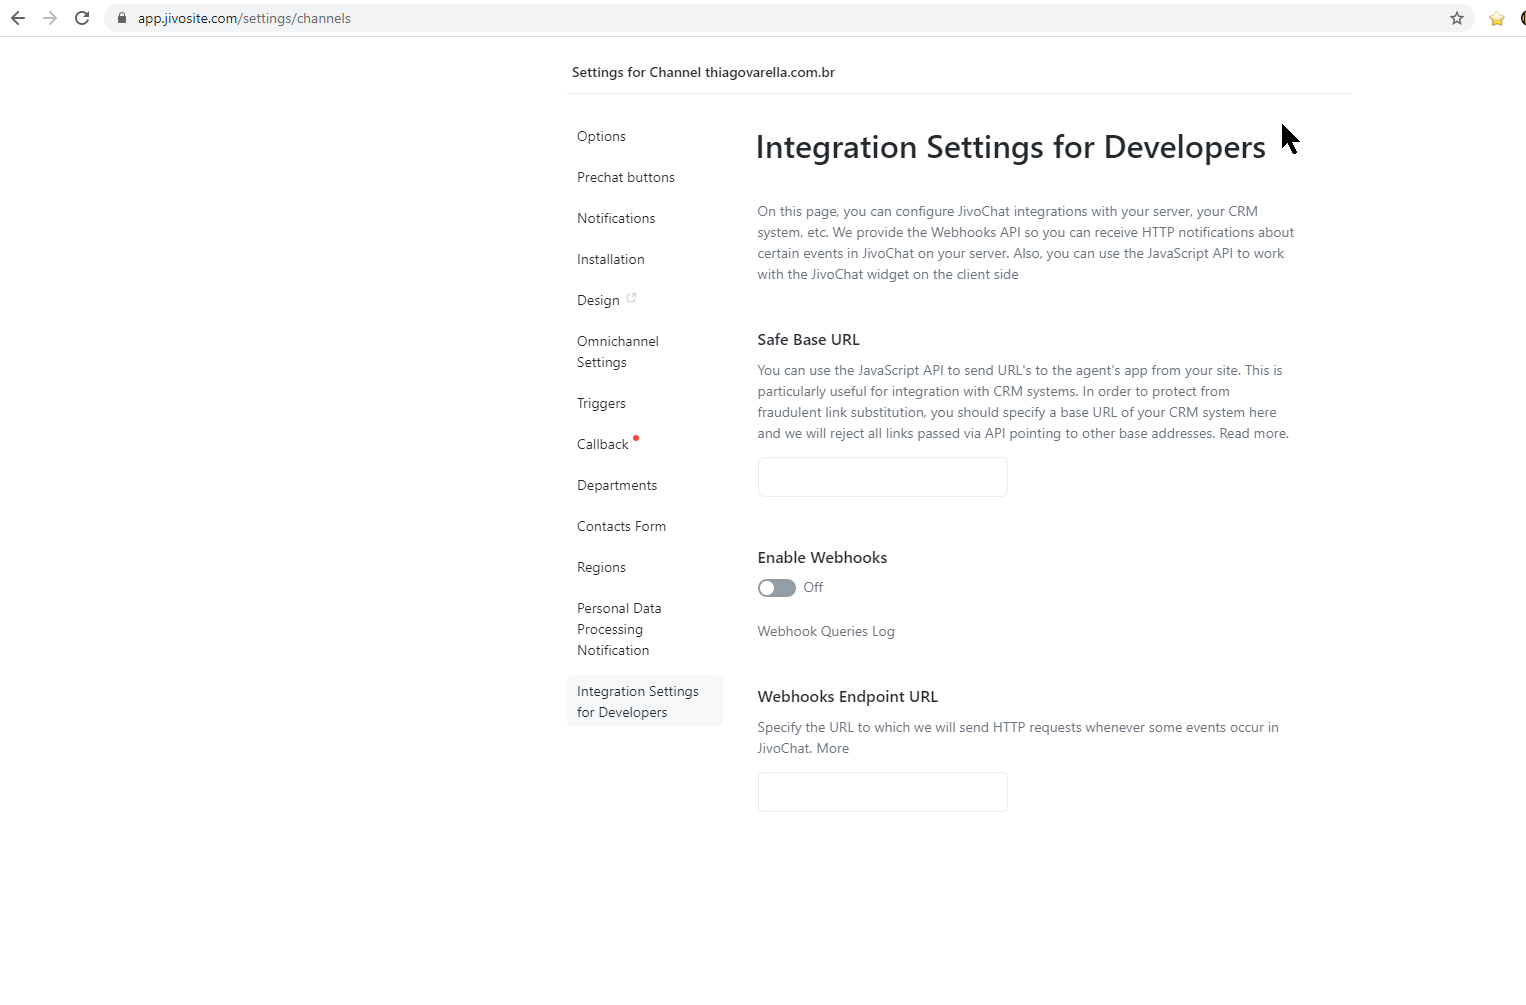Go to Departments settings
The image size is (1526, 1005).
point(616,485)
